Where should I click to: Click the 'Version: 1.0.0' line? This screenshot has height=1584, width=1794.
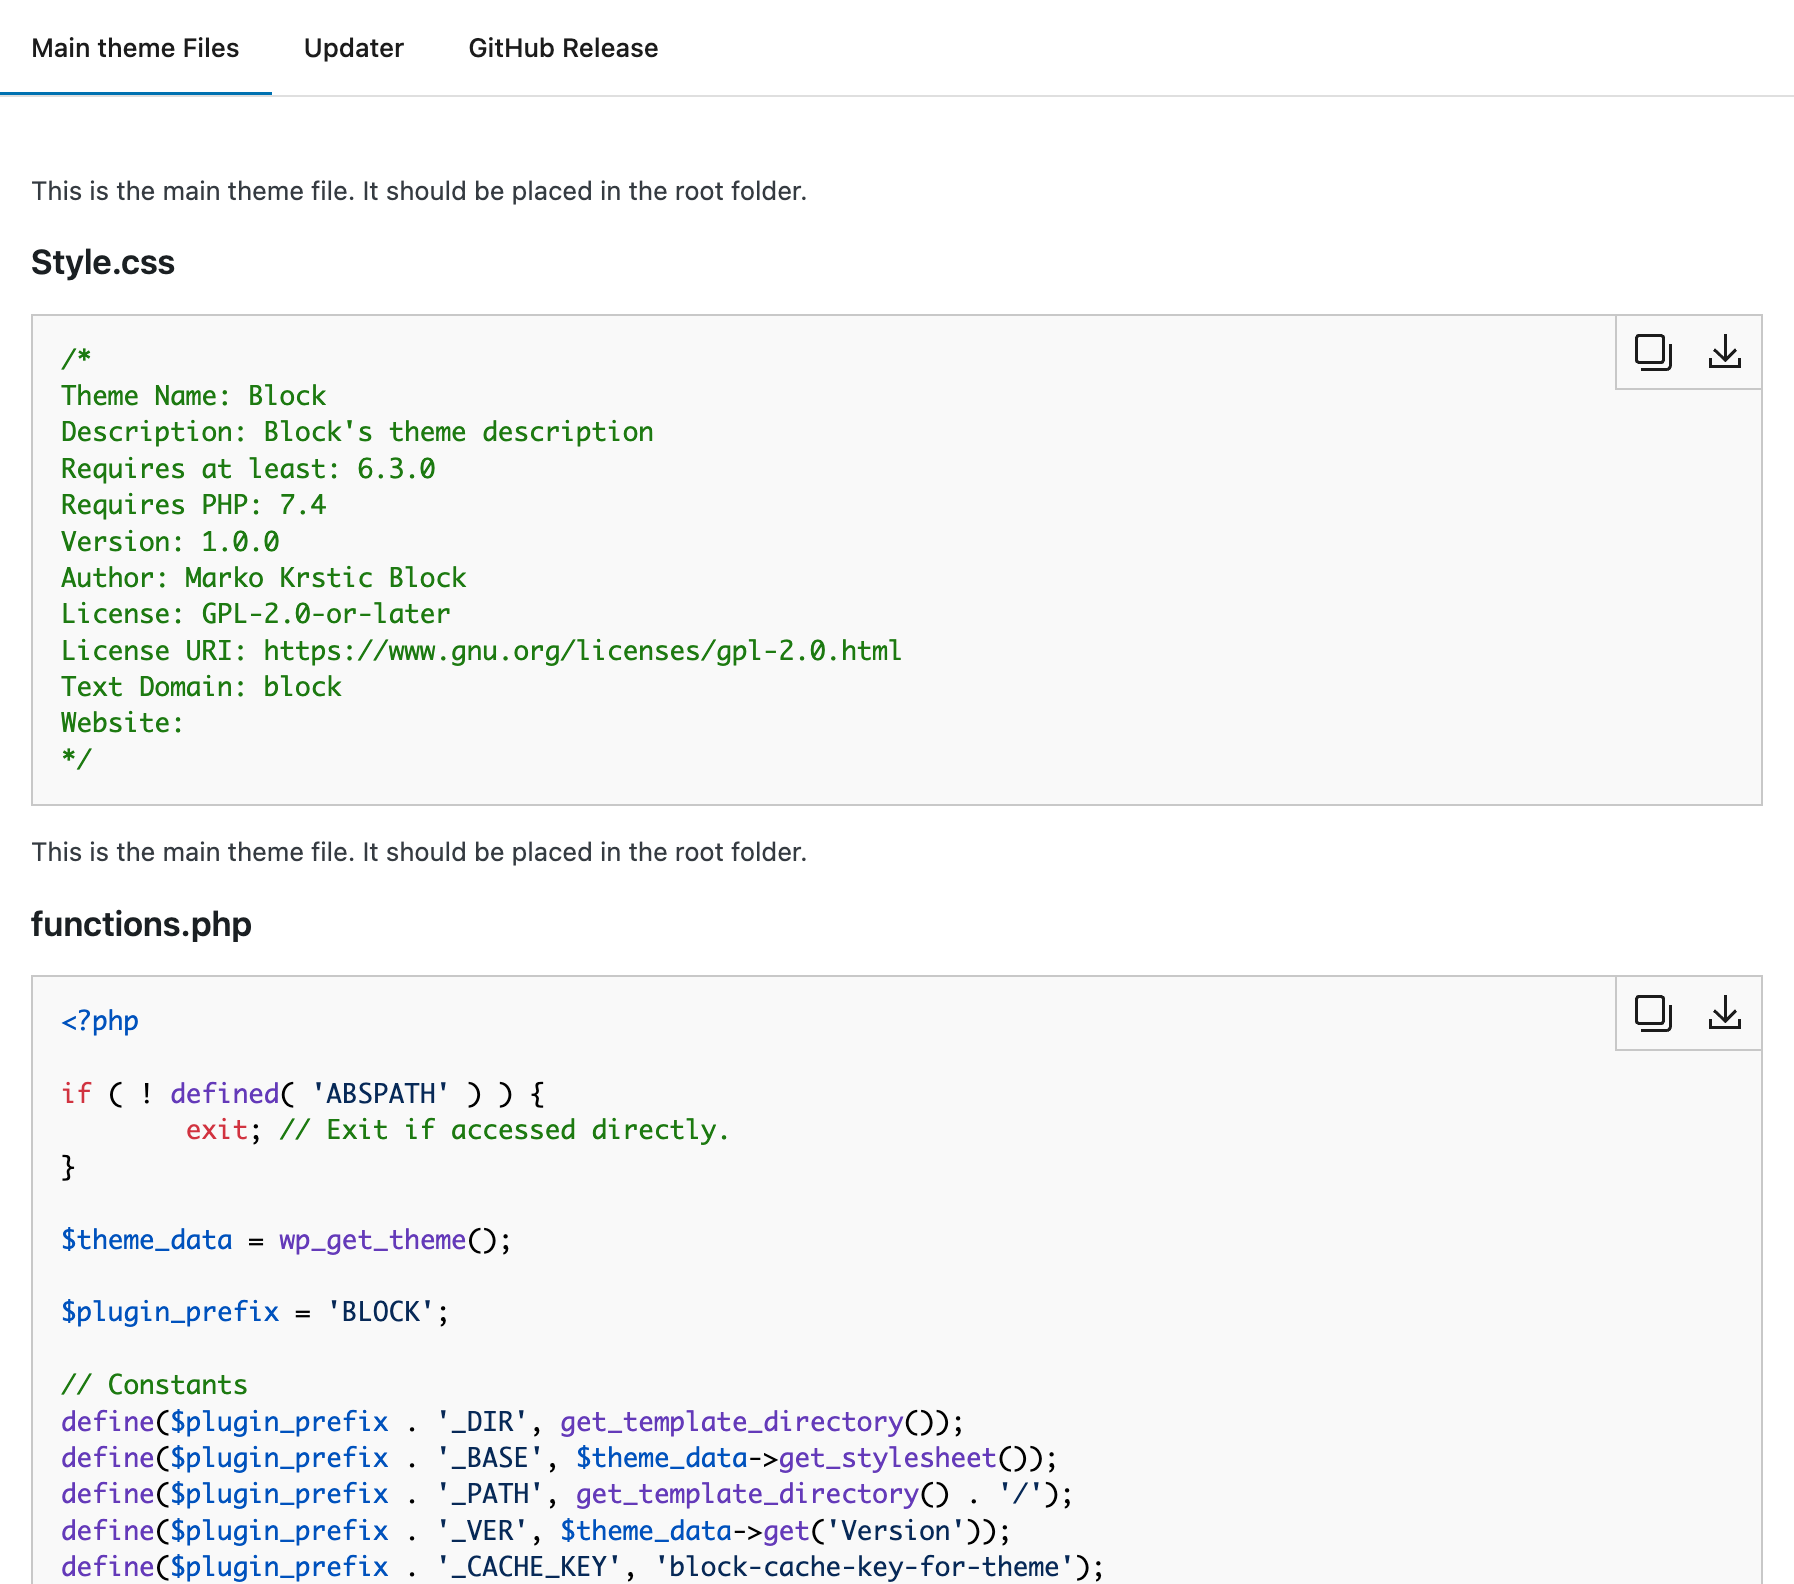170,542
